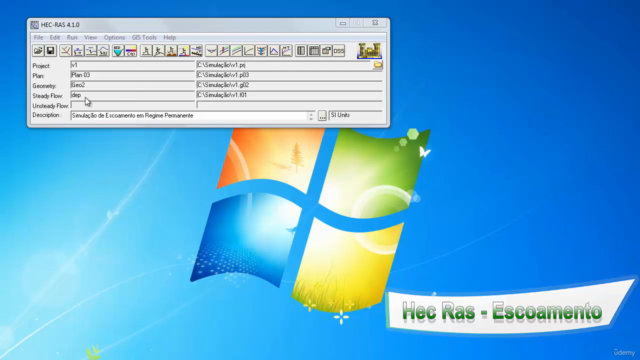Save the project with the floppy disk icon
Viewport: 640px width, 360px height.
(x=51, y=51)
